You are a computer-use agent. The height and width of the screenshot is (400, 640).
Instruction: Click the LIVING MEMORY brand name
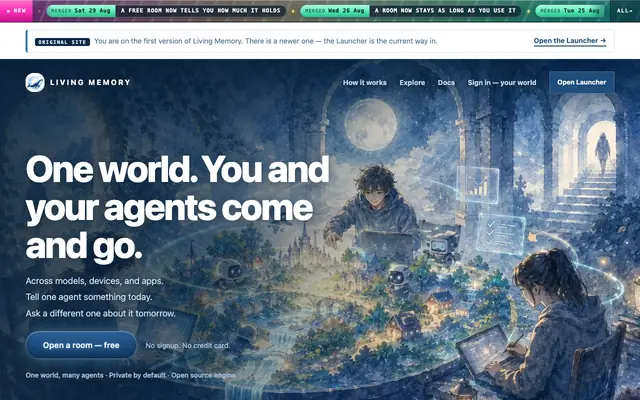(x=90, y=82)
